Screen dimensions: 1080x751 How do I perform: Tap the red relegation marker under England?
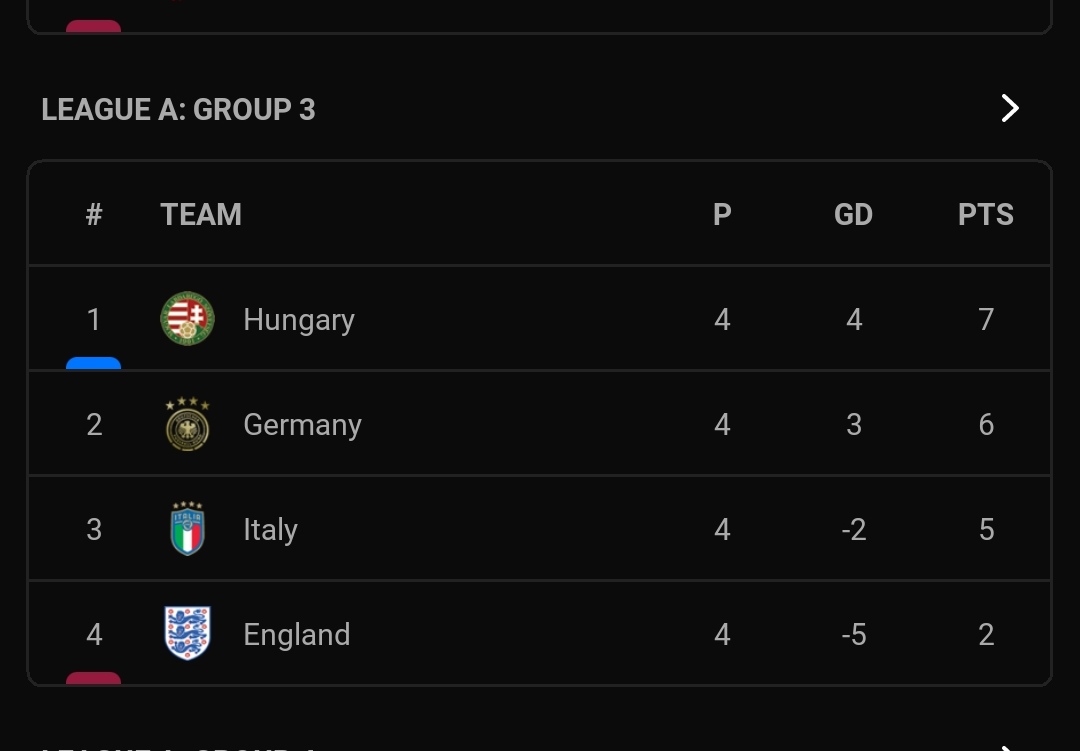(94, 678)
